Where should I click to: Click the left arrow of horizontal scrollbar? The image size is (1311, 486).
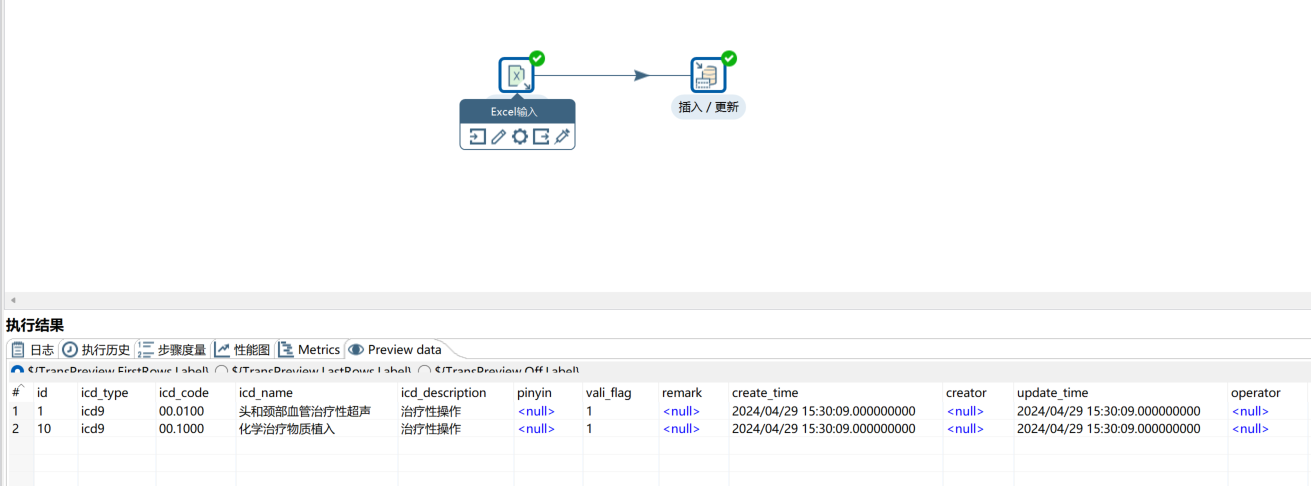(x=12, y=301)
